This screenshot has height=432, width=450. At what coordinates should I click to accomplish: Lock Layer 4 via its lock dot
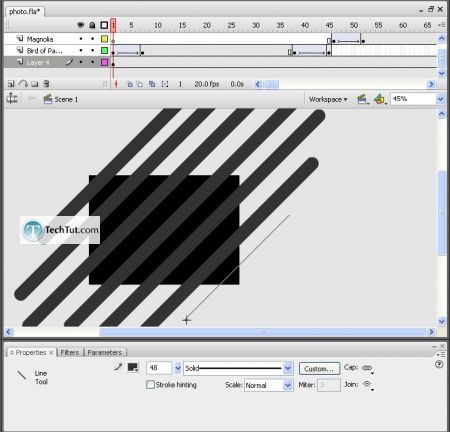pyautogui.click(x=92, y=62)
